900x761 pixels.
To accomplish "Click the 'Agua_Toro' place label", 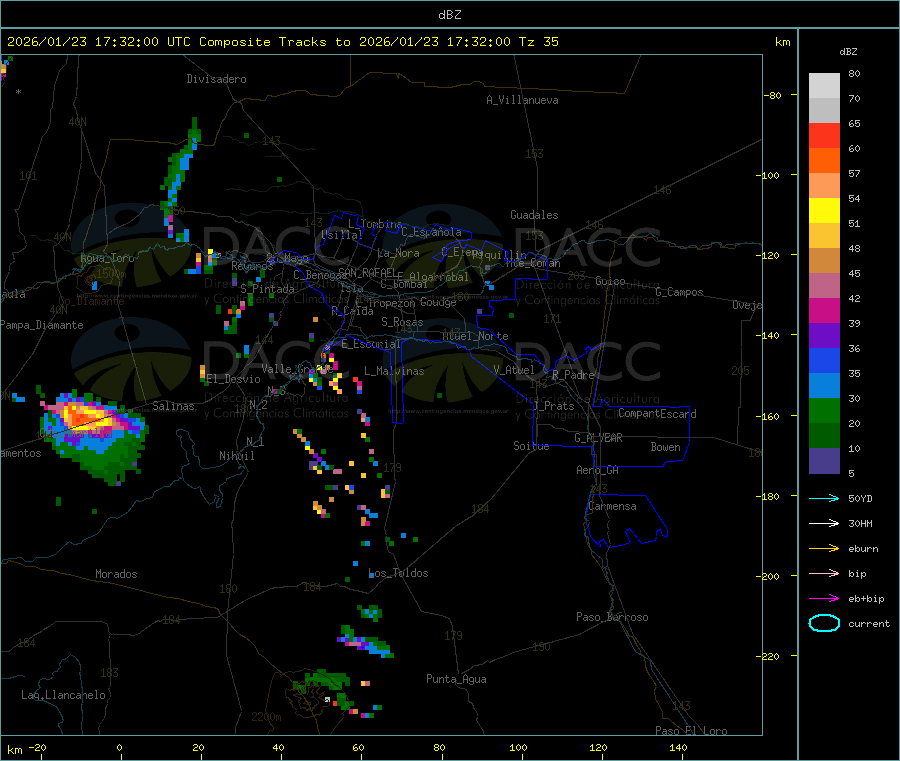I will tap(107, 258).
